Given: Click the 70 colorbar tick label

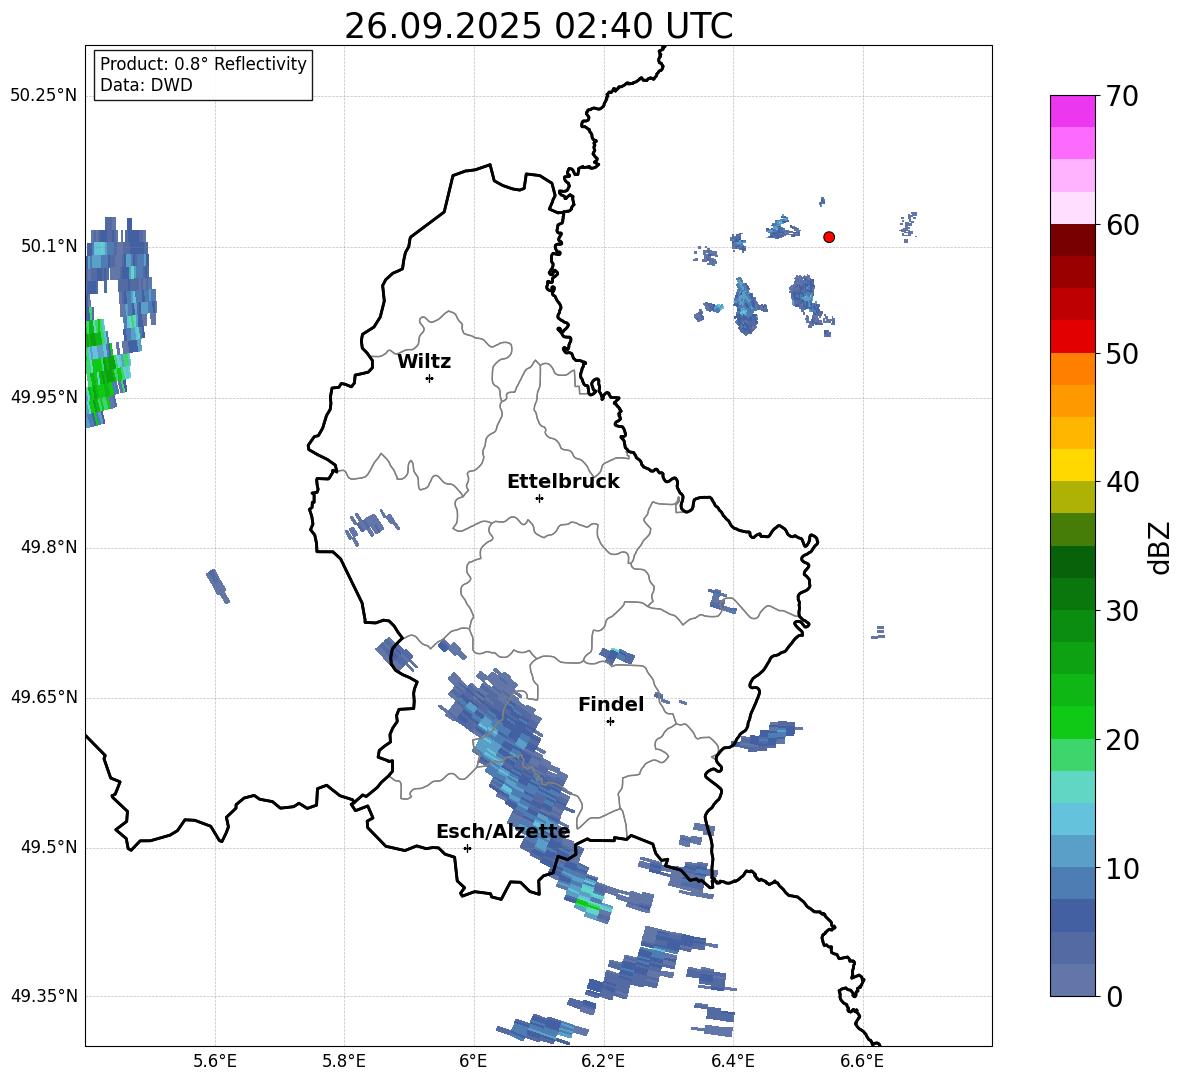Looking at the screenshot, I should point(1122,96).
